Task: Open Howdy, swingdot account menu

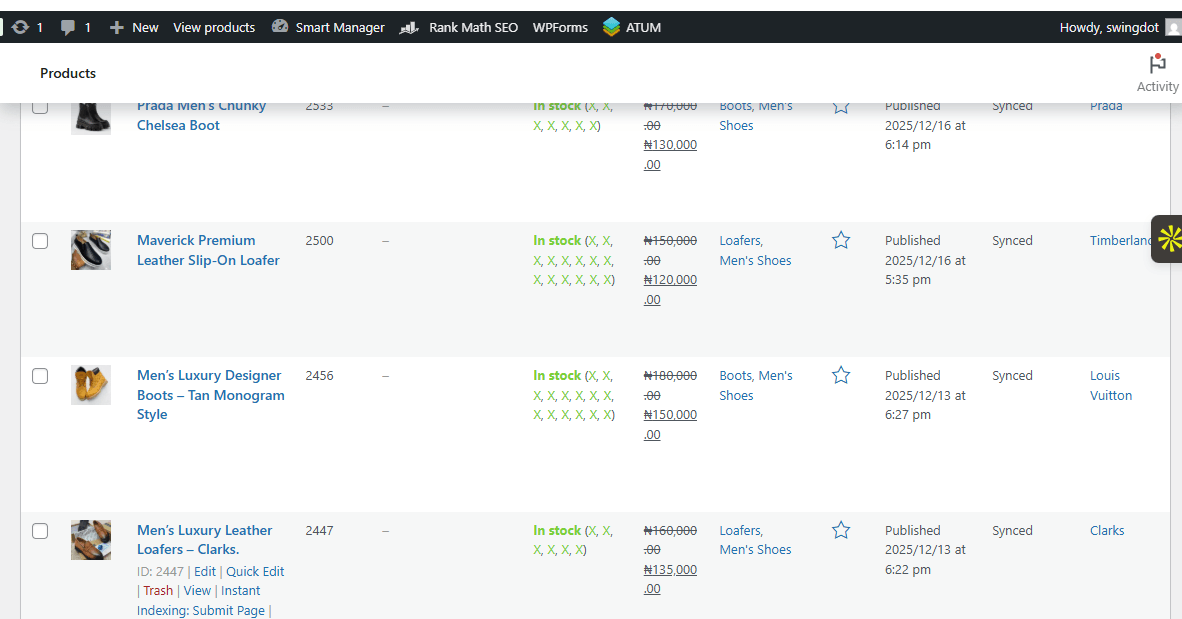Action: 1109,28
